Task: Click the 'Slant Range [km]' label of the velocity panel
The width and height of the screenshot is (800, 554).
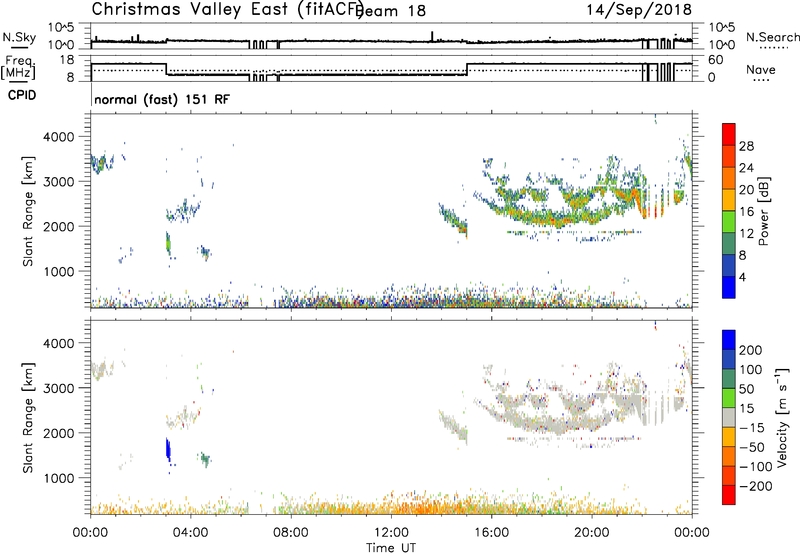Action: click(x=28, y=417)
